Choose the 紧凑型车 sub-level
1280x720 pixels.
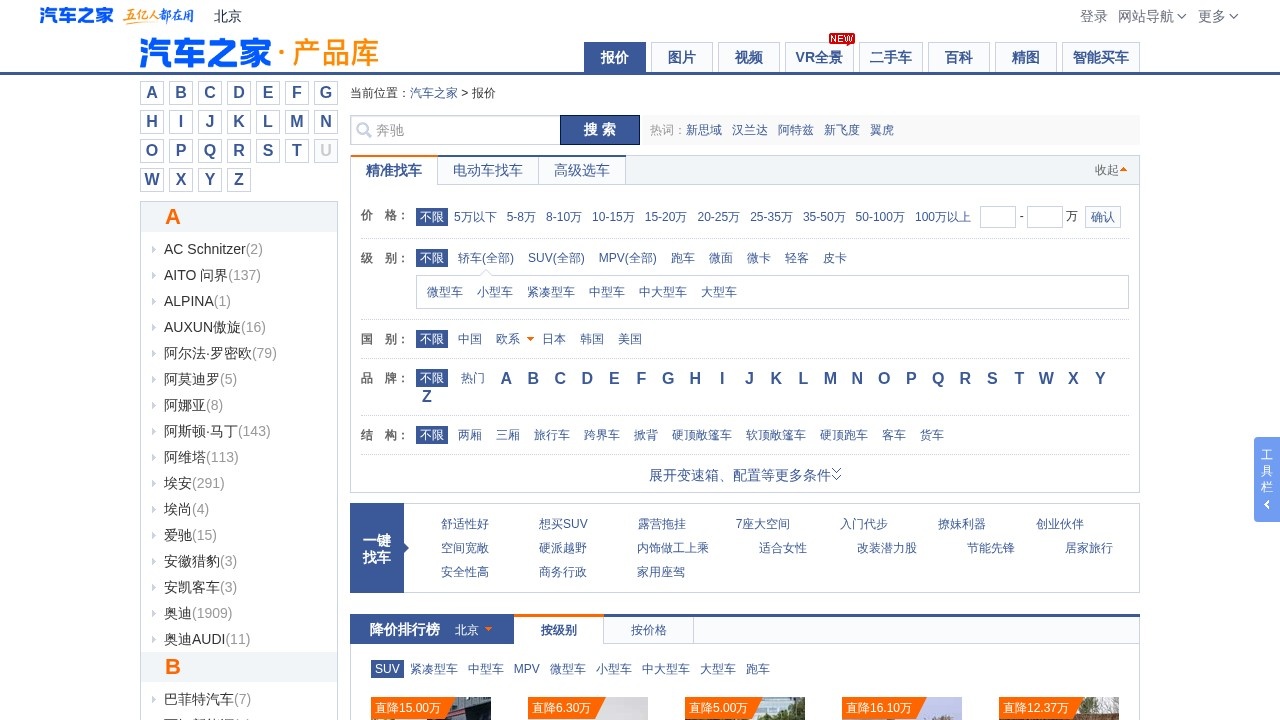click(551, 292)
